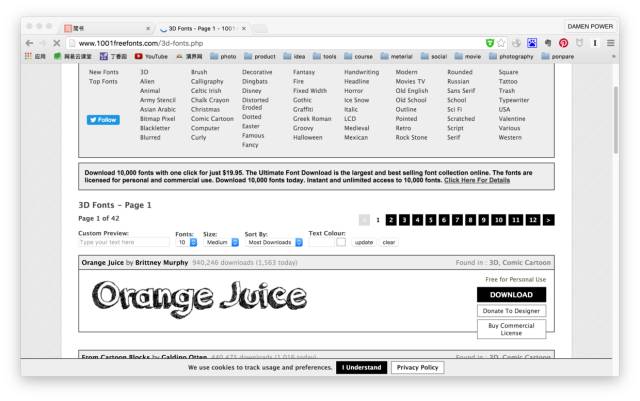640x401 pixels.
Task: Open the Sans Serif font category
Action: click(x=461, y=91)
